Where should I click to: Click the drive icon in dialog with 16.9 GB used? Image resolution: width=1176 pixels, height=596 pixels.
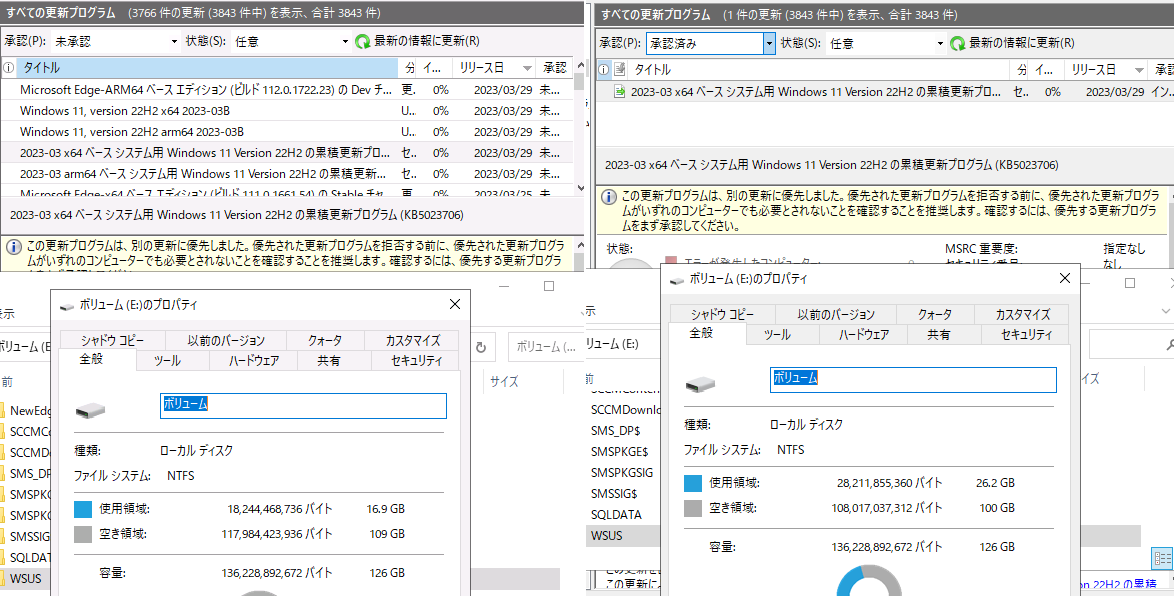click(x=90, y=411)
